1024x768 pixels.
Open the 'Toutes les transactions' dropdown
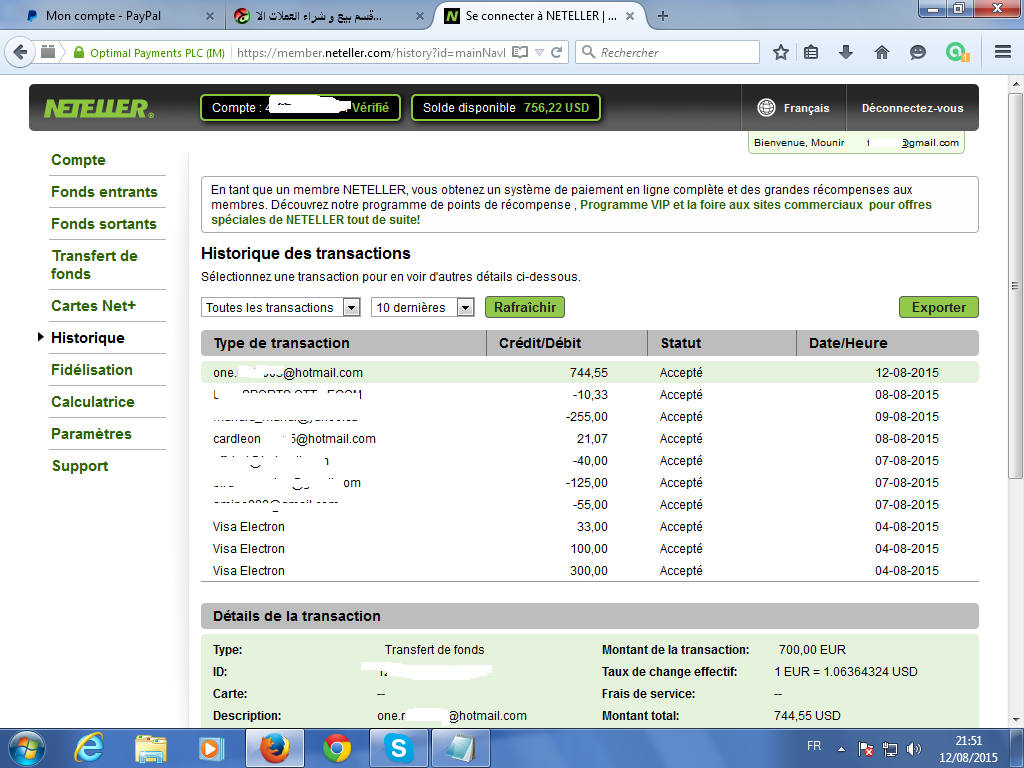pos(280,308)
